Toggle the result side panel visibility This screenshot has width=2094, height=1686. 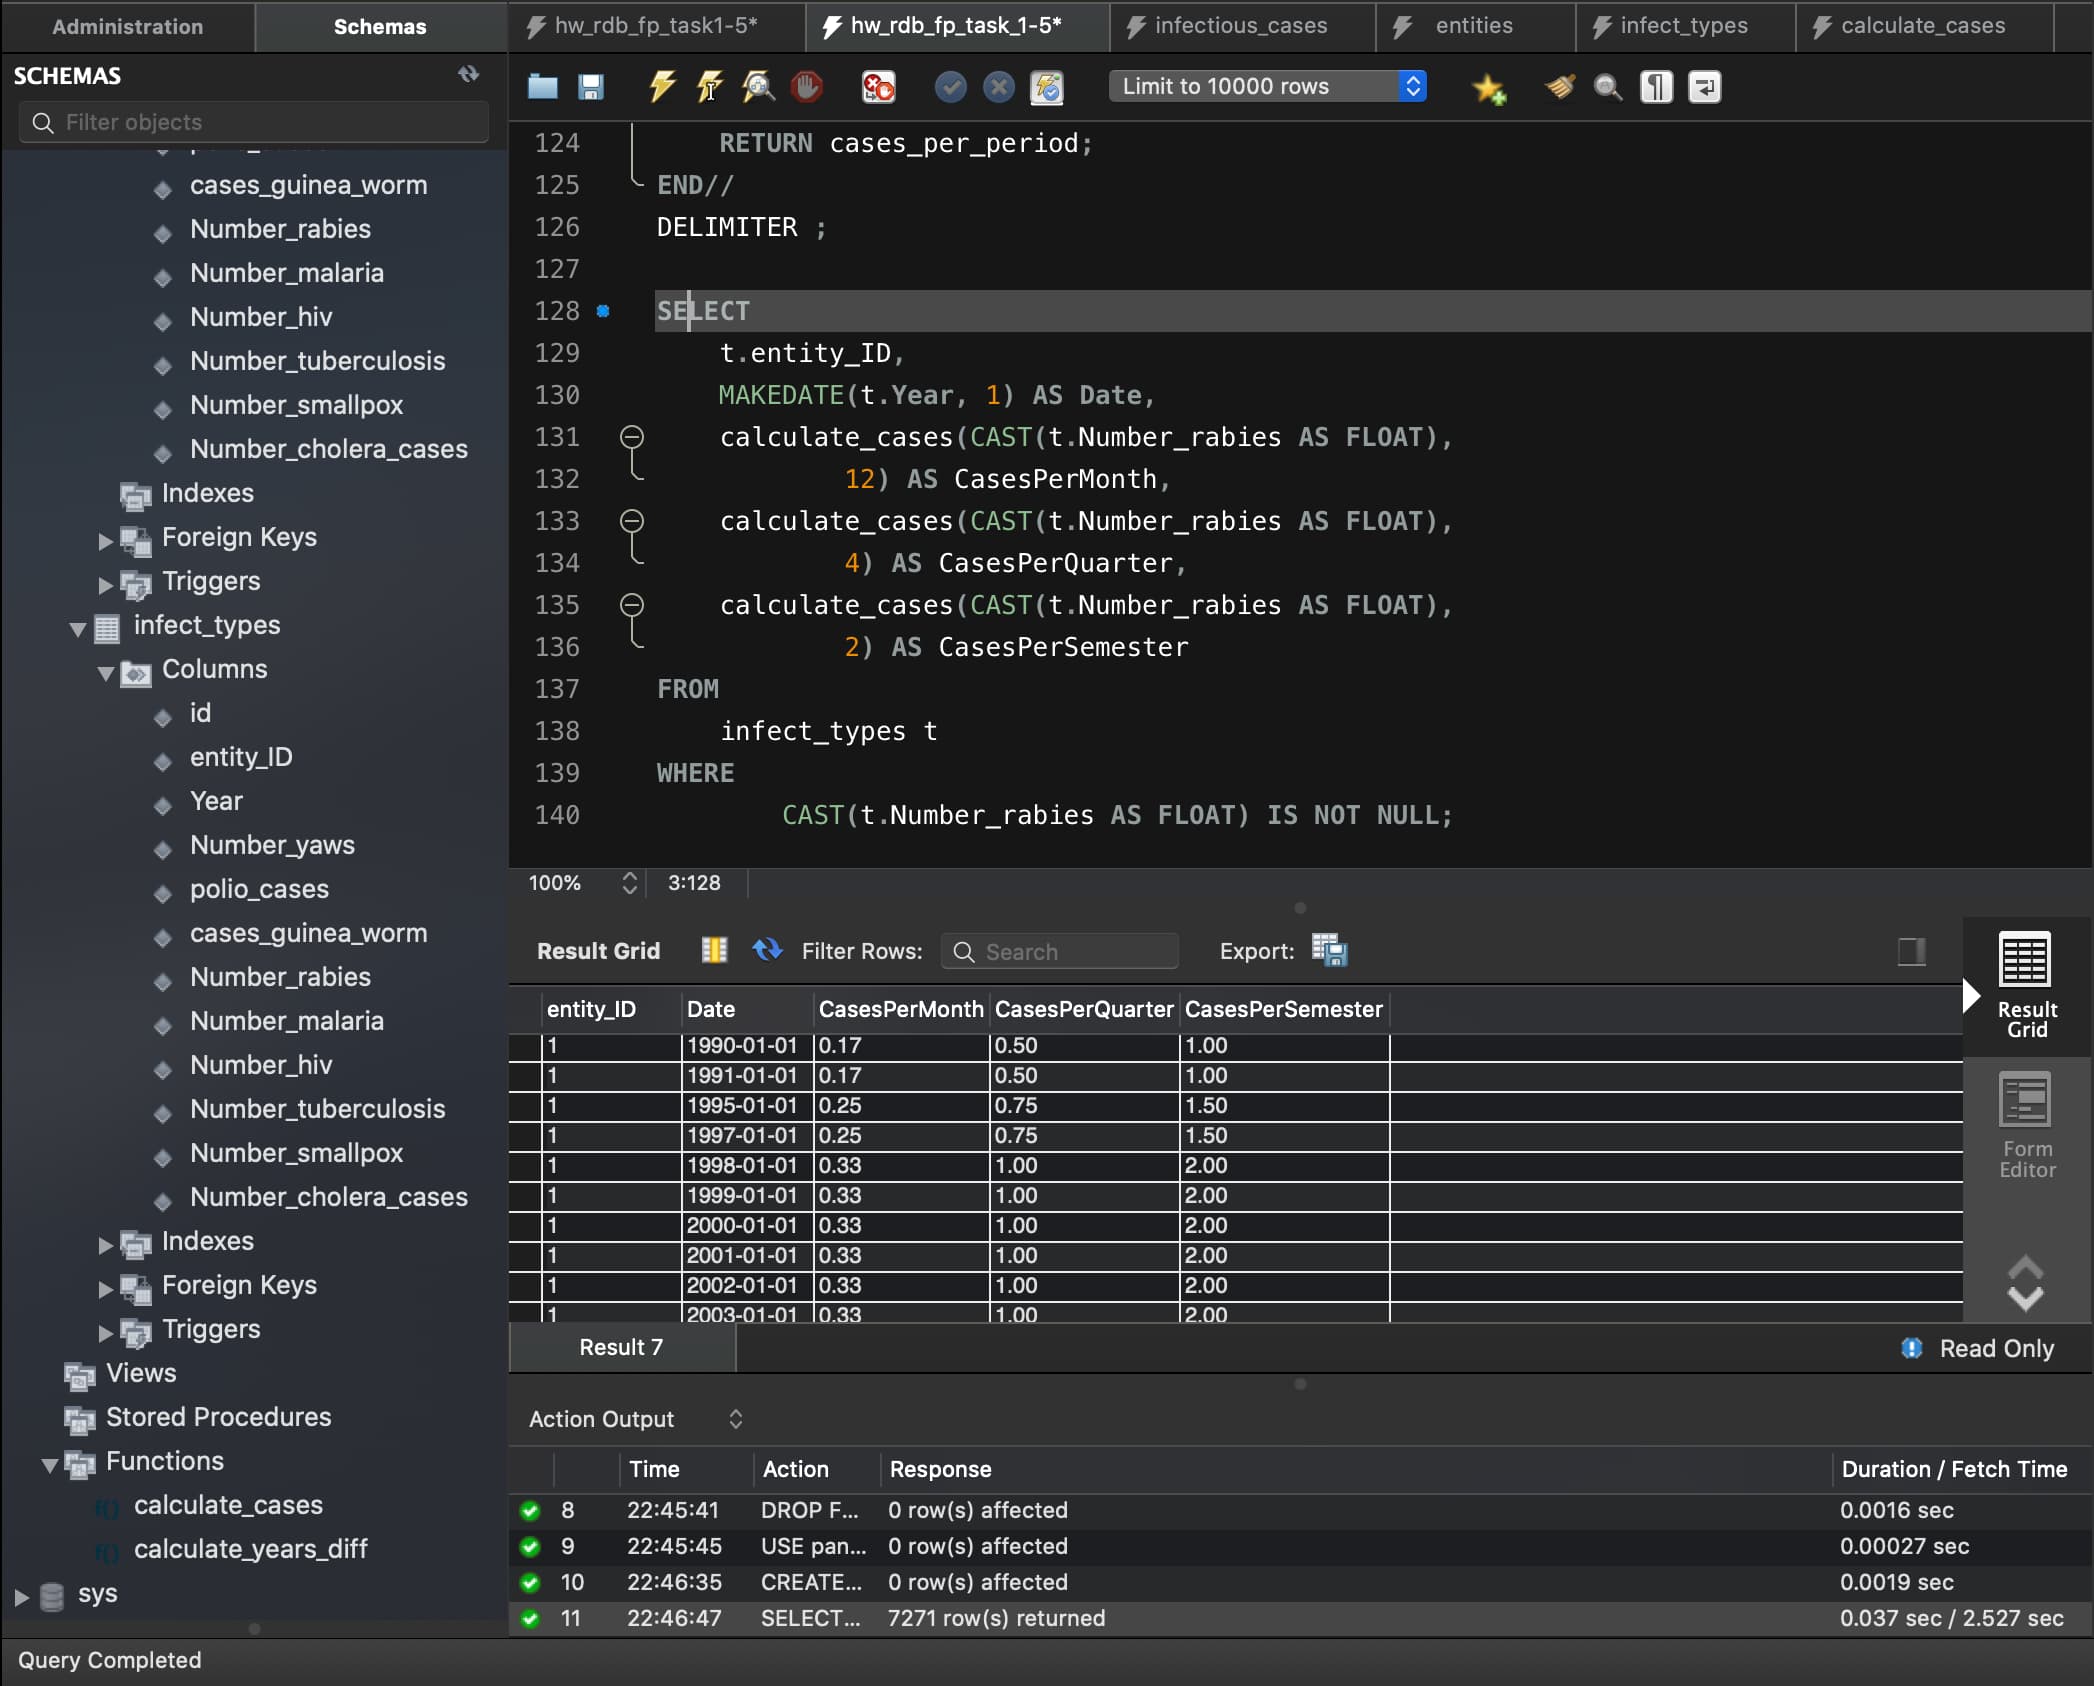click(1911, 950)
